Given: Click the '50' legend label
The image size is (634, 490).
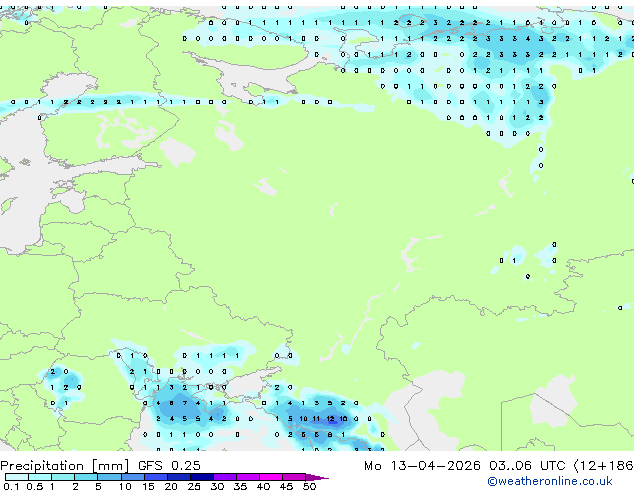Looking at the screenshot, I should pos(309,486).
